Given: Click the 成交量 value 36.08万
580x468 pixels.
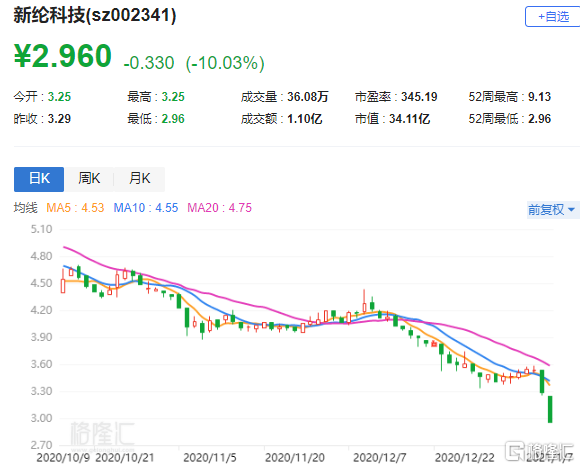Looking at the screenshot, I should click(308, 97).
